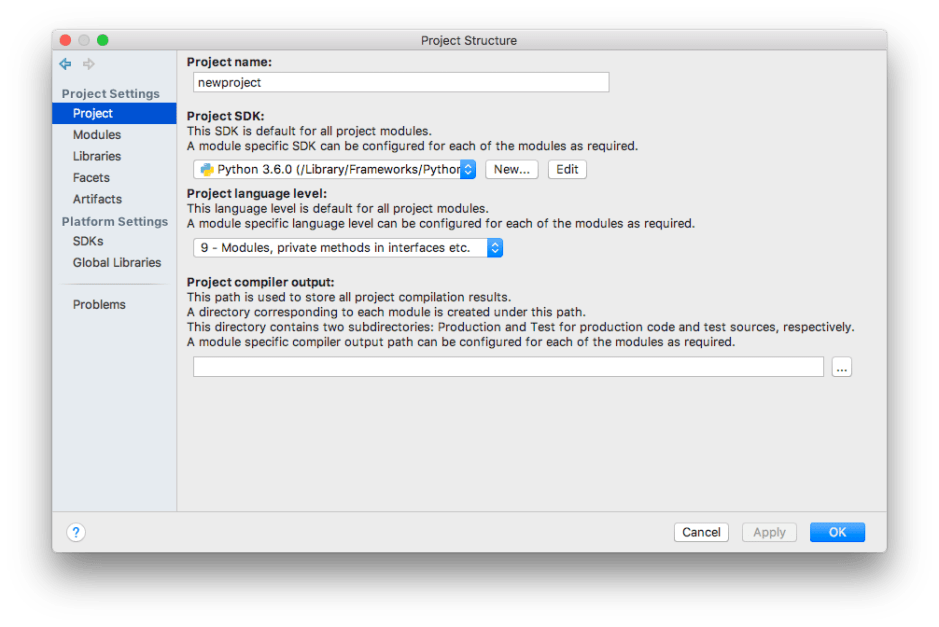Click the browse ellipsis button for compiler output
Viewport: 939px width, 627px height.
click(841, 368)
